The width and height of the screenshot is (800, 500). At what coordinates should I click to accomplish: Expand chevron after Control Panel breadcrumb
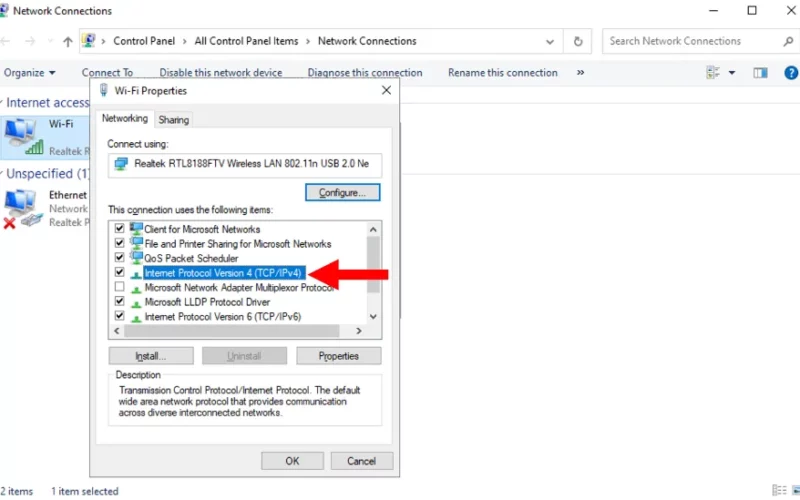tap(185, 41)
